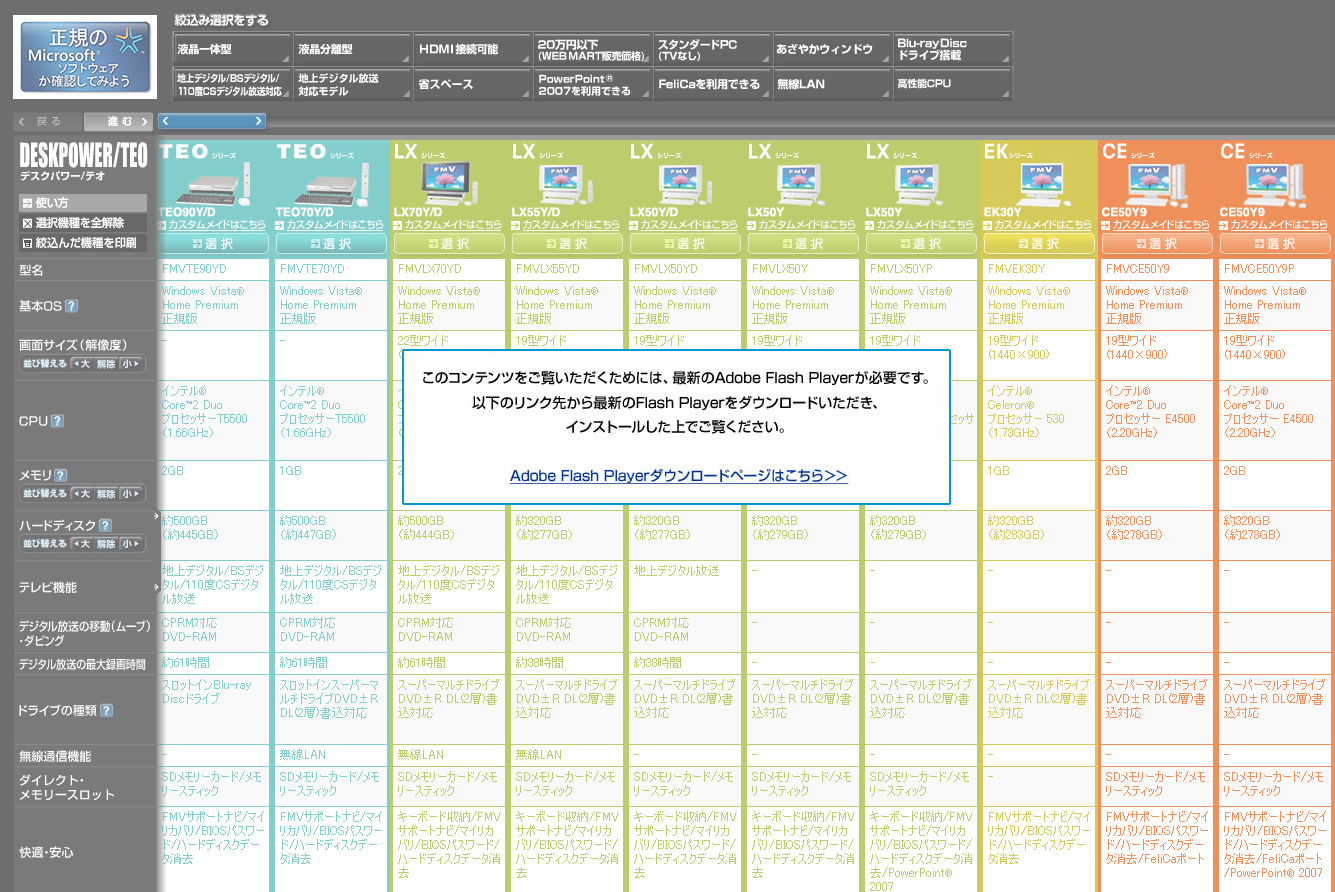Viewport: 1335px width, 892px height.
Task: Click the 基本OS help question-mark icon
Action: (x=72, y=306)
